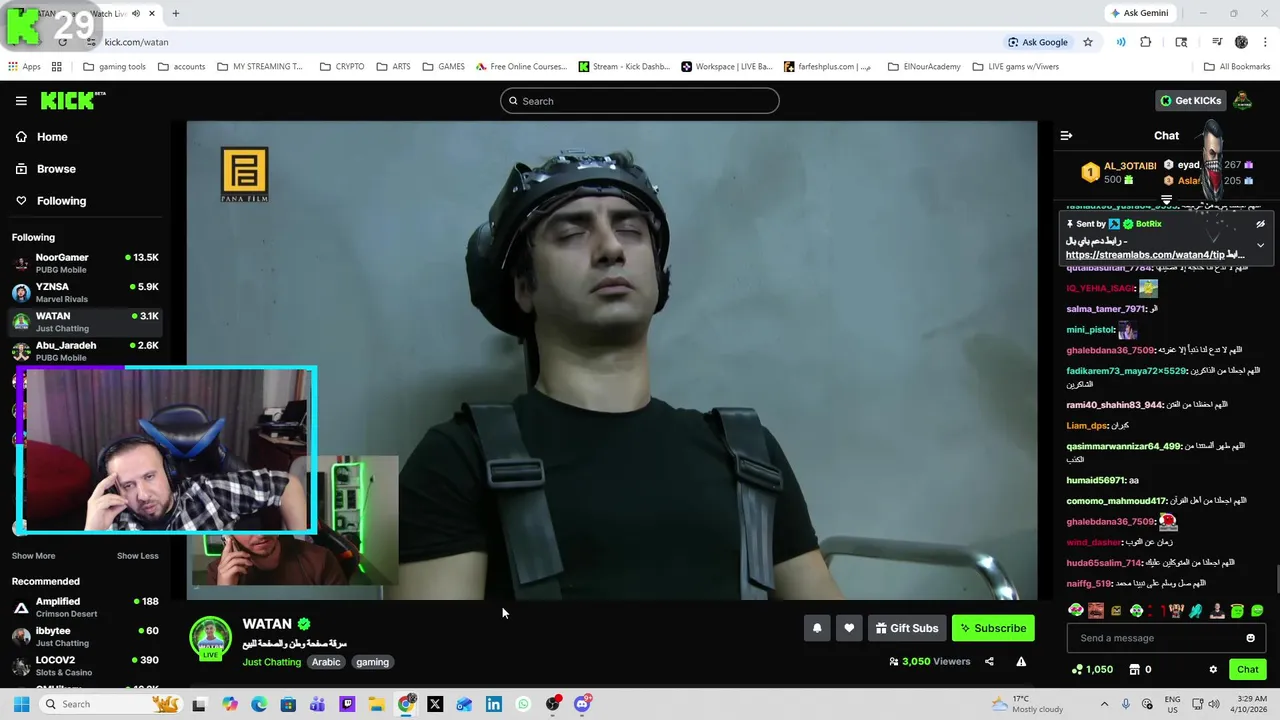Open the gaming tools bookmark folder
The image size is (1280, 720).
(x=114, y=67)
